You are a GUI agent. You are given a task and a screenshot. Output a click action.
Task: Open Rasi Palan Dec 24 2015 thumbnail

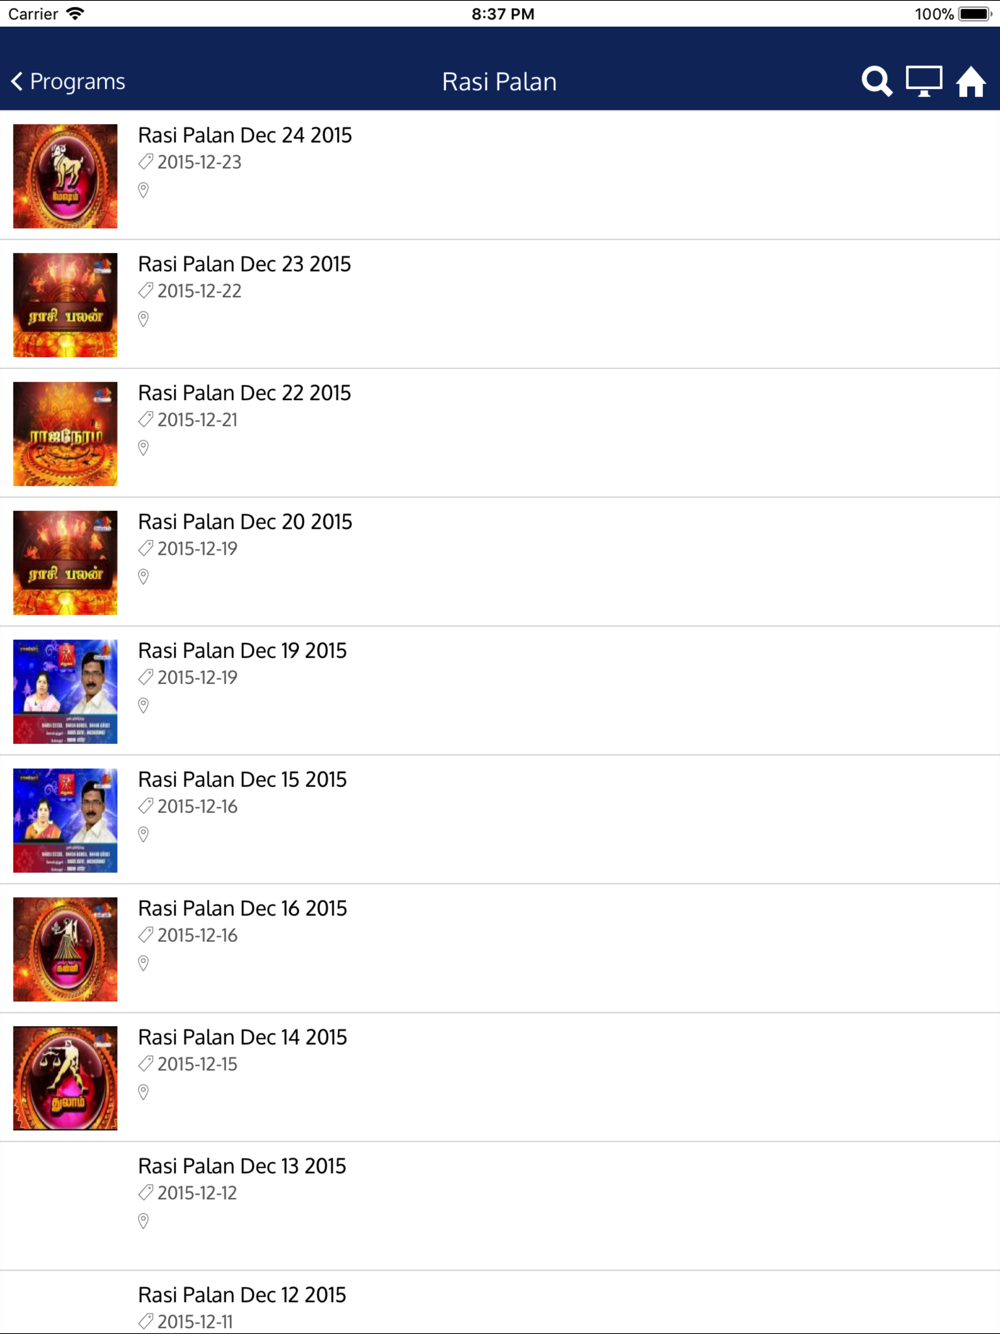[x=65, y=176]
